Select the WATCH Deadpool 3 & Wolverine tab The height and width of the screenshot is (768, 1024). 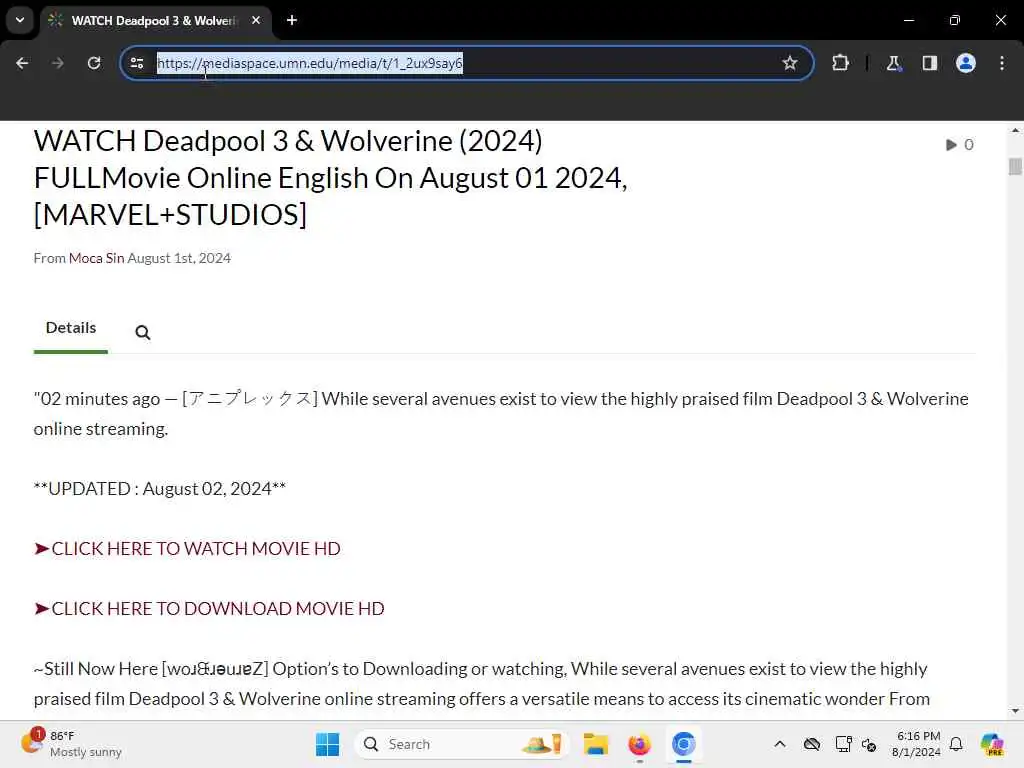tap(155, 20)
